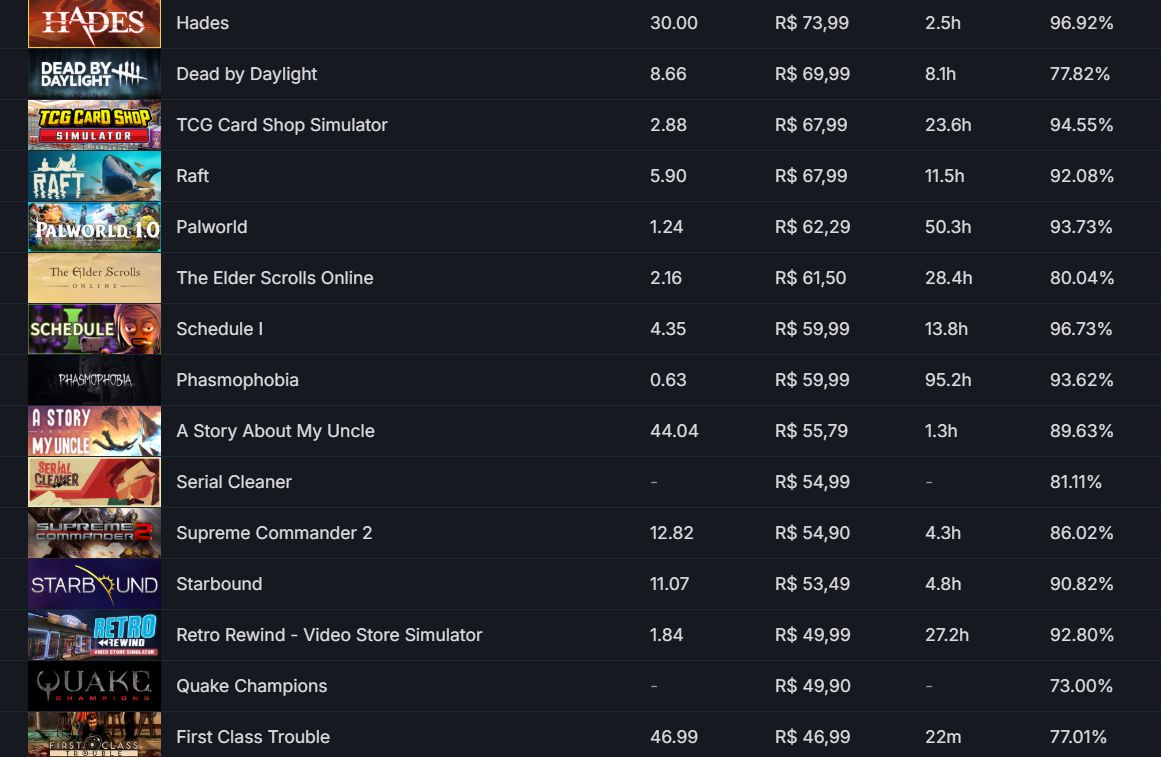1161x757 pixels.
Task: Select the 77.82% rating cell
Action: tap(1080, 74)
